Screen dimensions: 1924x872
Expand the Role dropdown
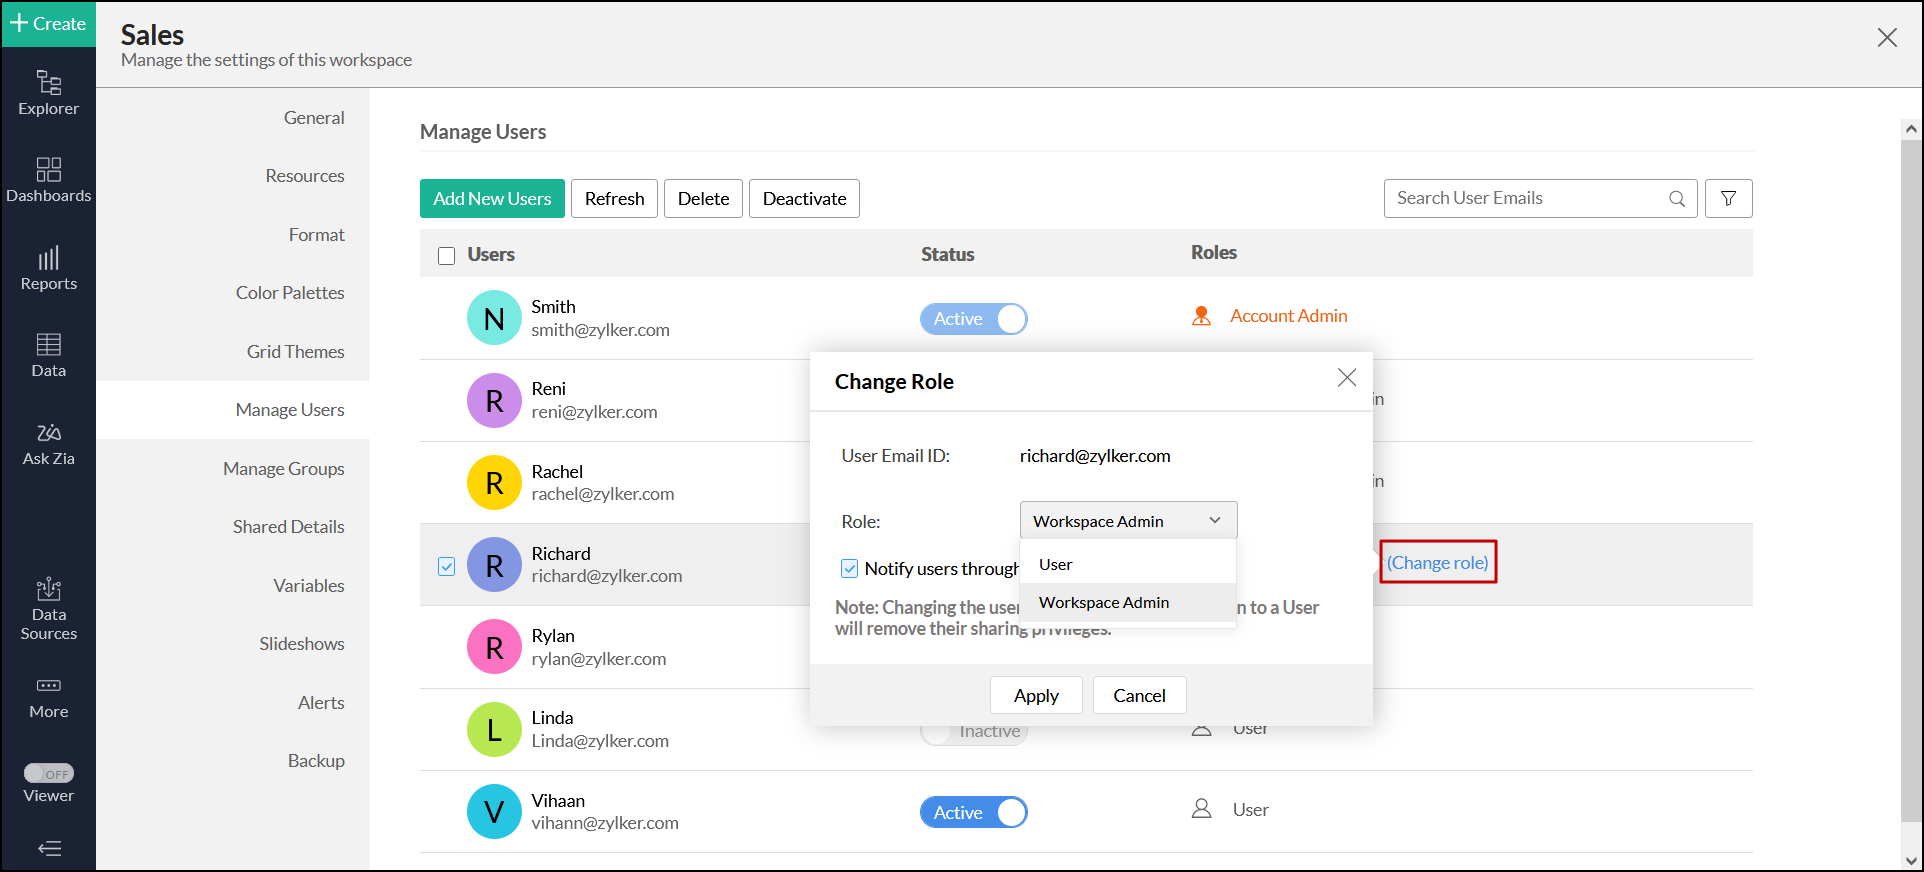click(x=1128, y=521)
